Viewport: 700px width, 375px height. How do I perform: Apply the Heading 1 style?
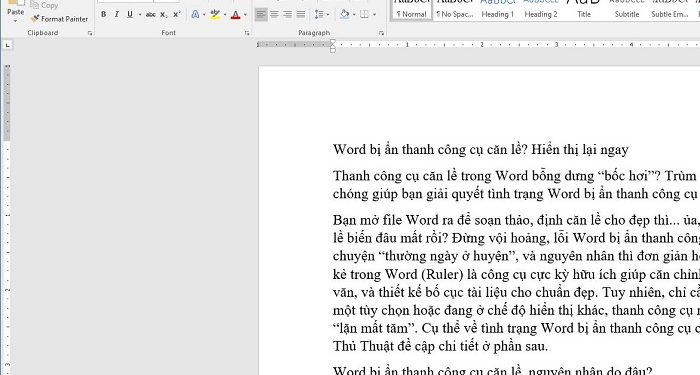tap(497, 10)
